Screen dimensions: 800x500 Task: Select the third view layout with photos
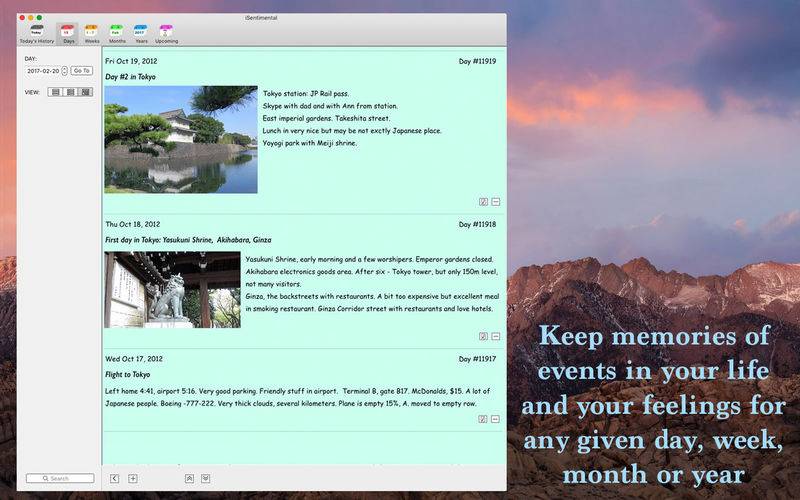coord(85,92)
